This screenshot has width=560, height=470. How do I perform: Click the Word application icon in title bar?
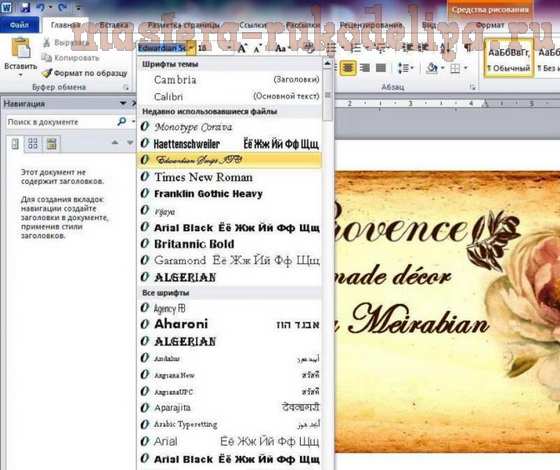coord(6,8)
